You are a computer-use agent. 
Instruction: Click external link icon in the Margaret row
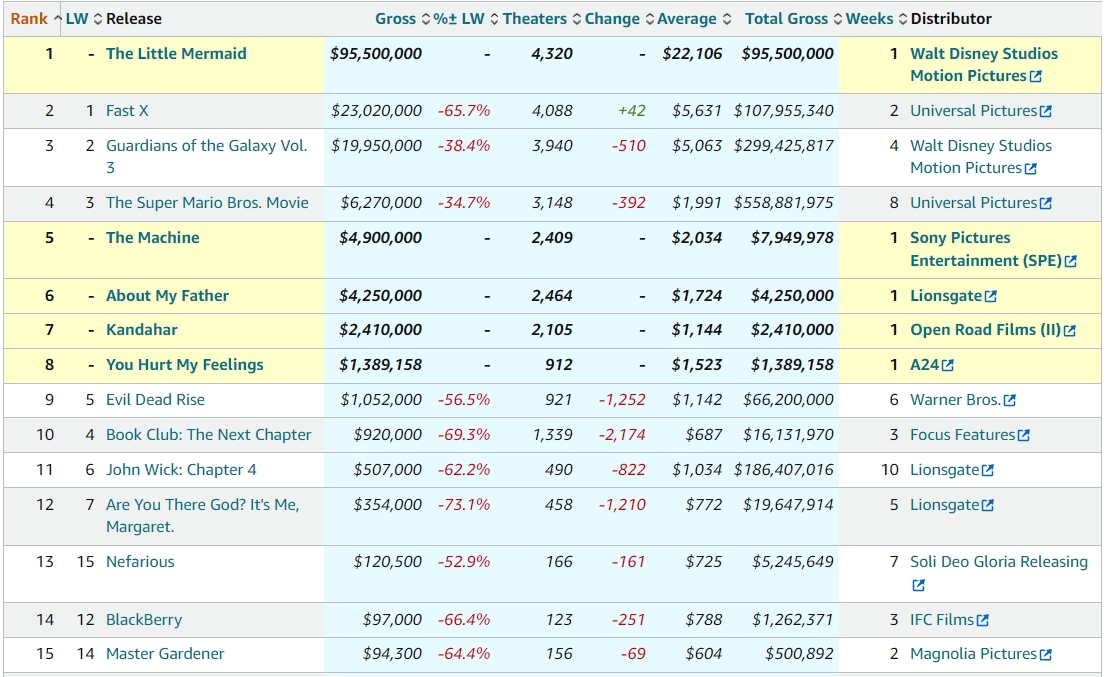tap(988, 505)
